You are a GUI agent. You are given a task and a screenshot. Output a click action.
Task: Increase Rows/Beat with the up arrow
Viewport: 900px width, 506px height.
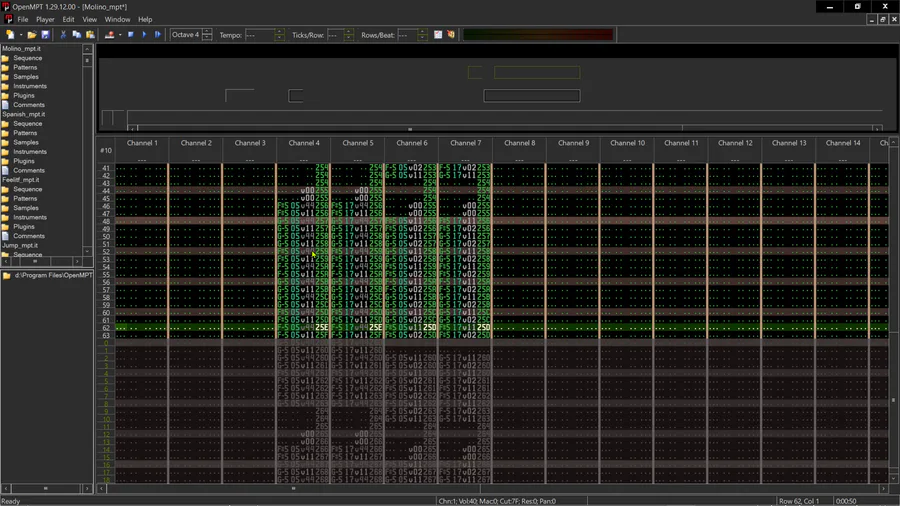[x=422, y=32]
